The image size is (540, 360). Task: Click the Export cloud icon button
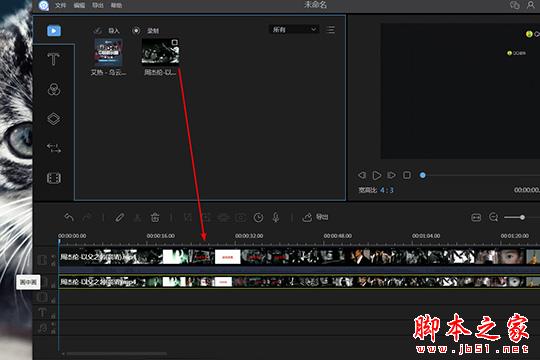coord(315,217)
